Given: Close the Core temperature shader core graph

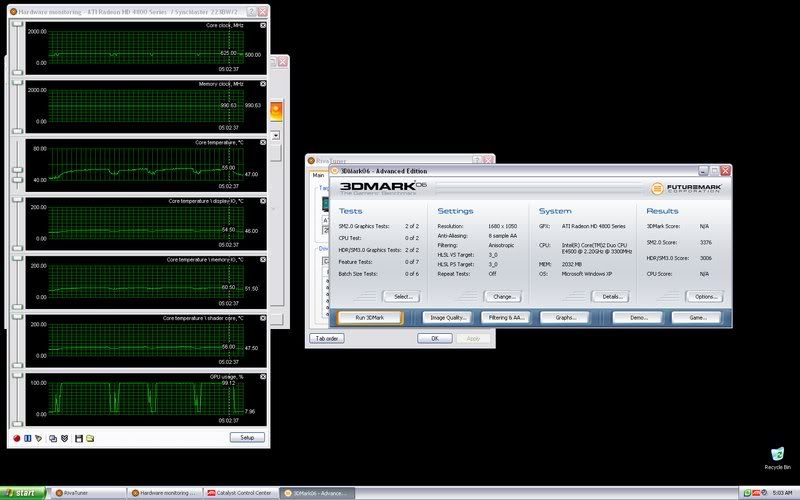Looking at the screenshot, I should click(x=263, y=318).
